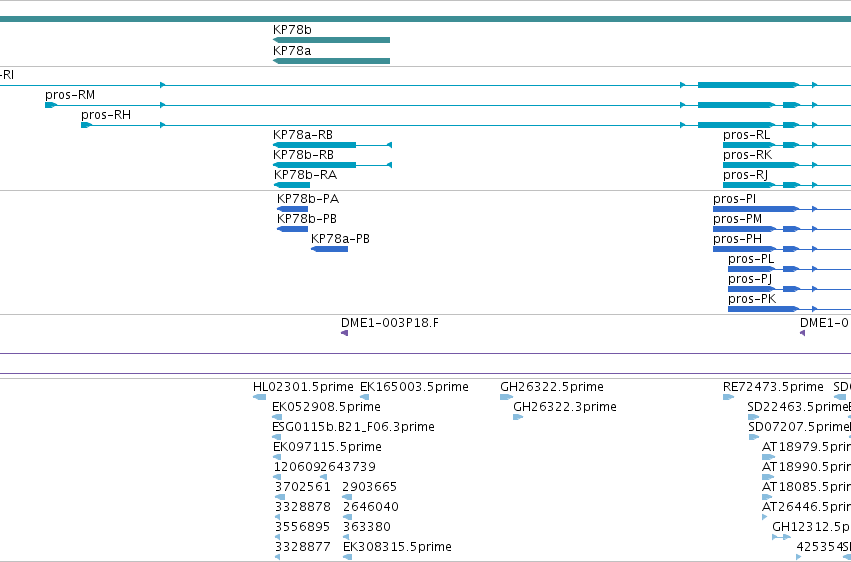Open the KP78b-RA transcript
This screenshot has height=562, width=851.
[291, 185]
